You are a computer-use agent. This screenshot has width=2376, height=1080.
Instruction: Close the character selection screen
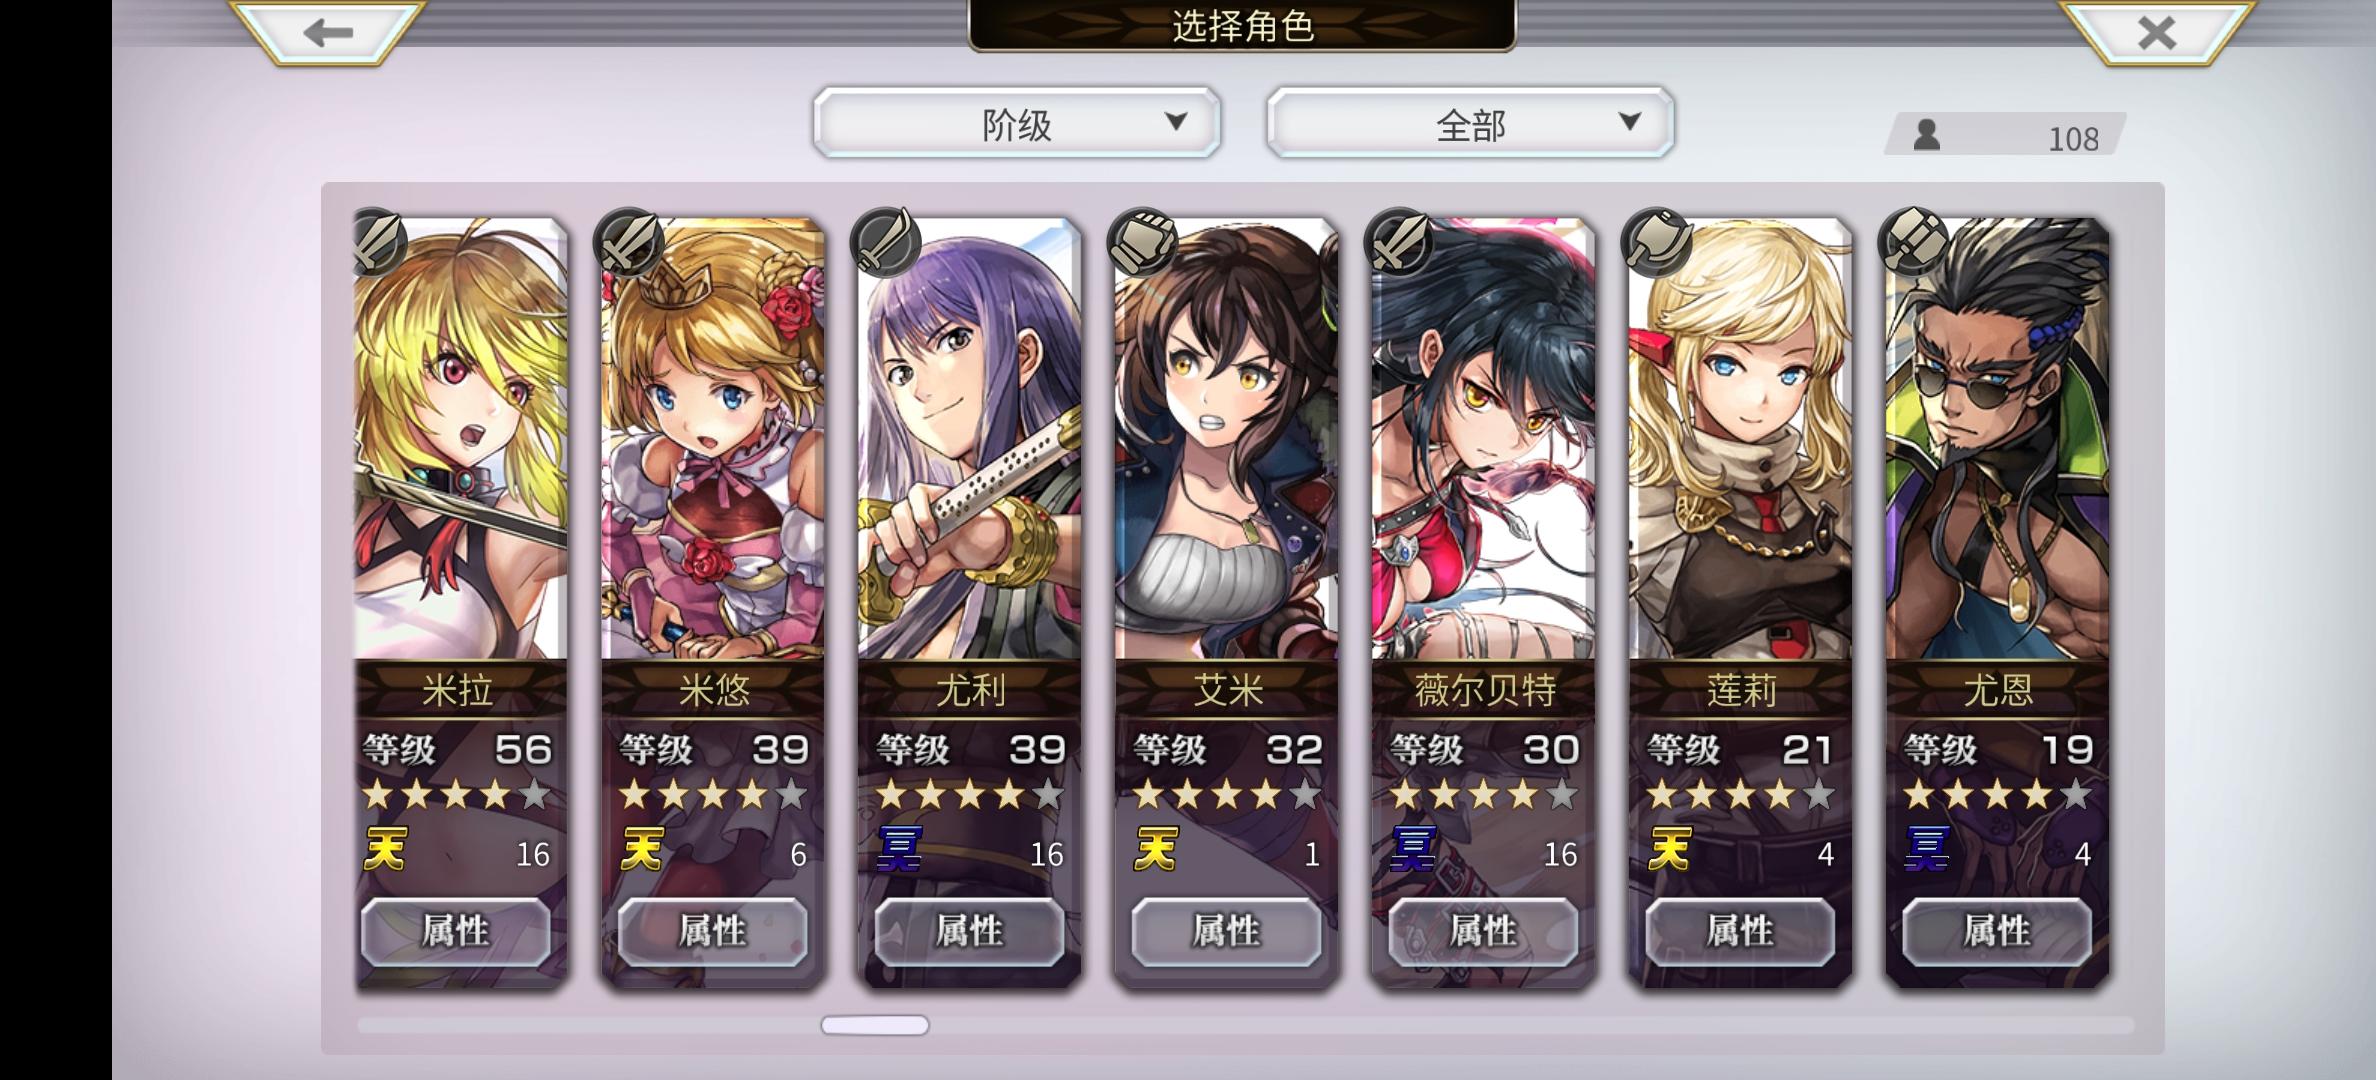tap(2157, 33)
